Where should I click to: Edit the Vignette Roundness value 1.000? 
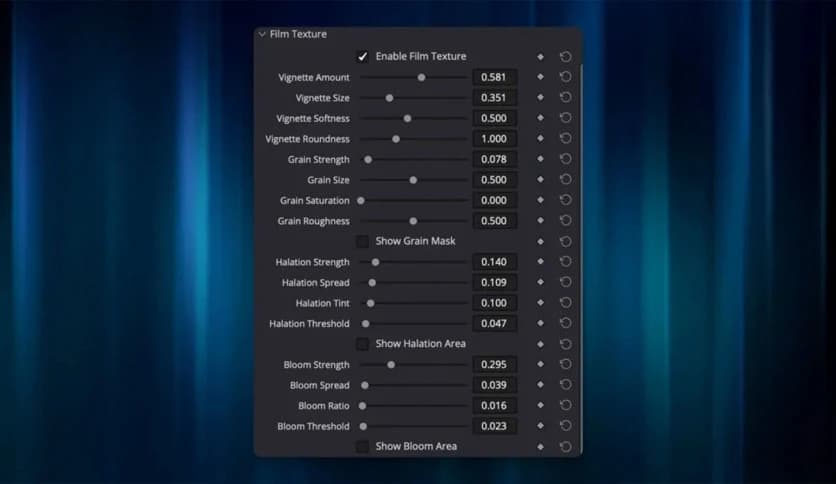[495, 139]
